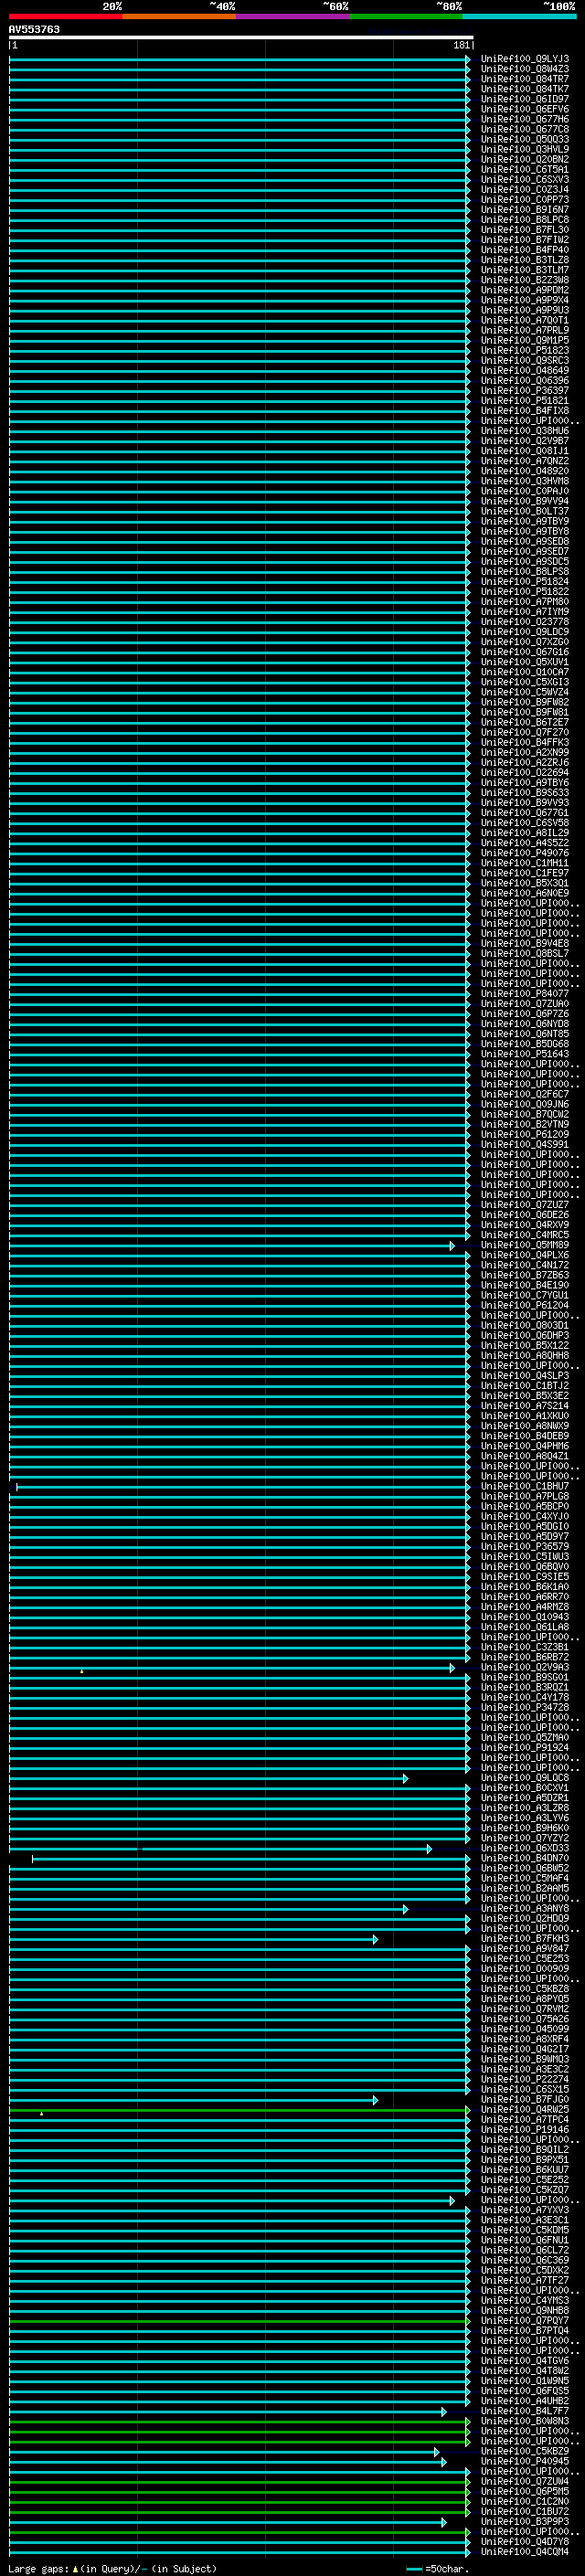Screen dimensions: 585x2576
Task: Click arrowhead ending the B3P9P3 alignment bar
Action: coord(443,2522)
